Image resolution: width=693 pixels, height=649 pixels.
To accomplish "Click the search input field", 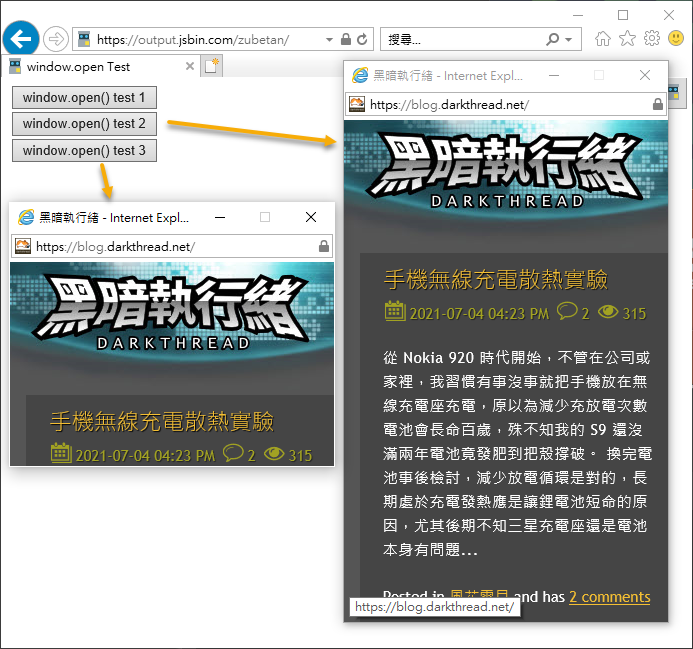I will tap(460, 40).
